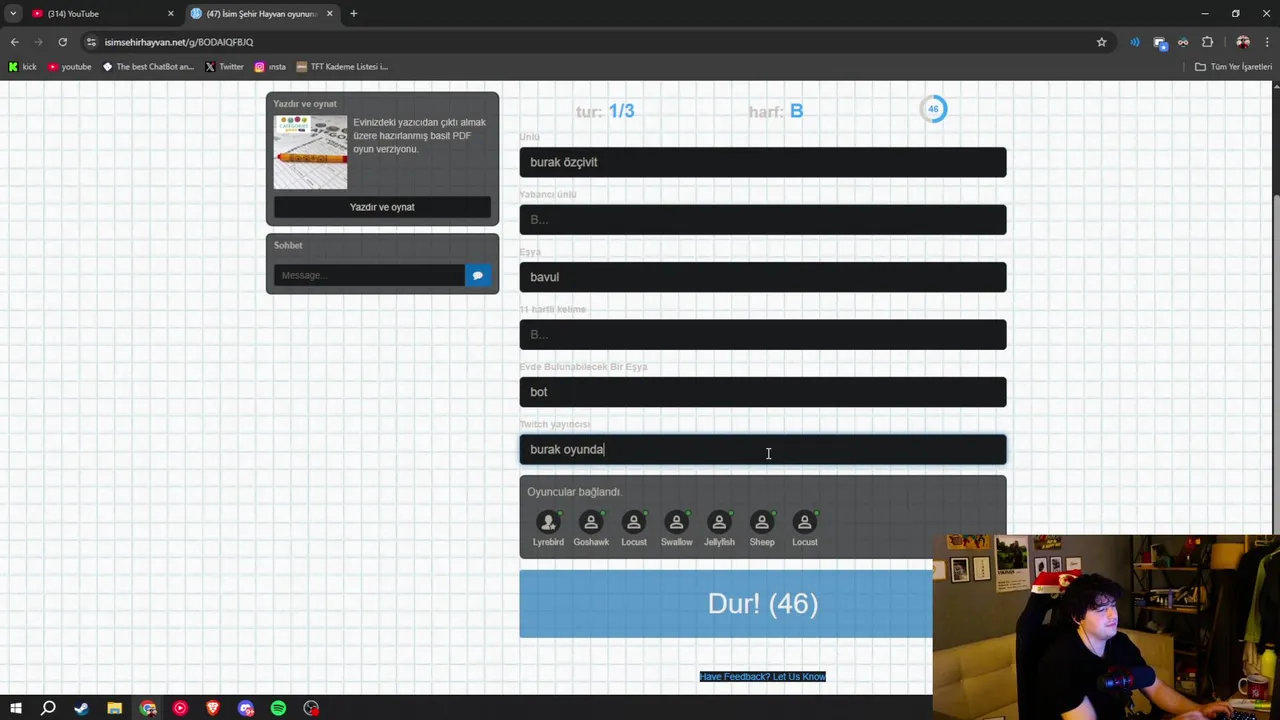Open the browser extensions puzzle menu
The width and height of the screenshot is (1280, 720).
pyautogui.click(x=1207, y=42)
